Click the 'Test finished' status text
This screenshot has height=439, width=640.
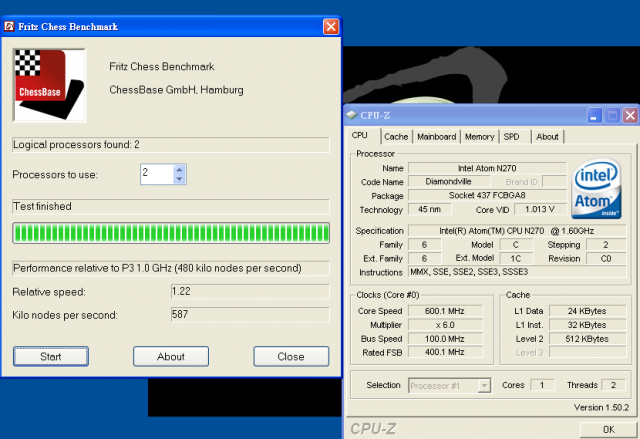point(42,206)
